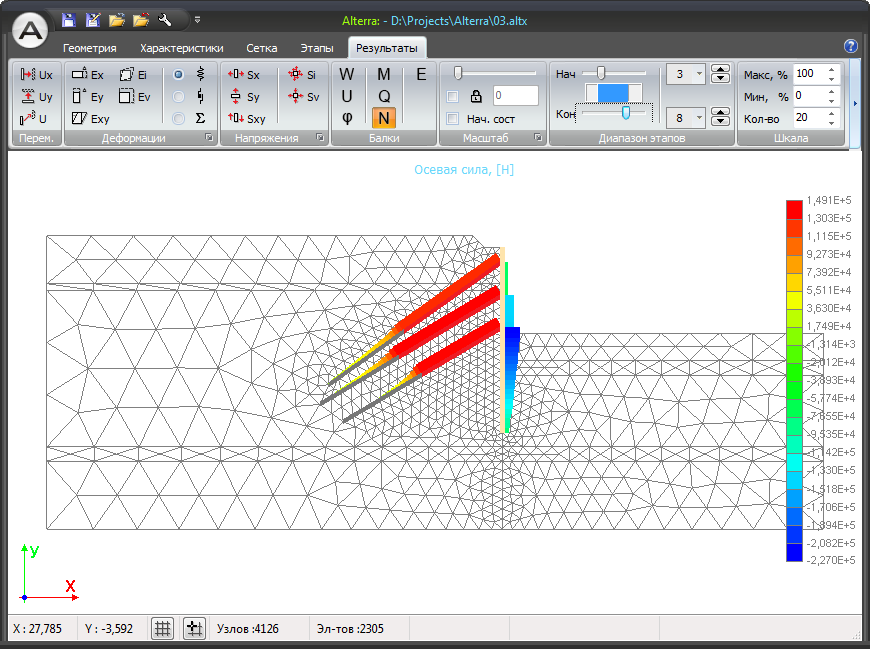Select the M beam bending moment
Screen dimensions: 870x649
[384, 75]
